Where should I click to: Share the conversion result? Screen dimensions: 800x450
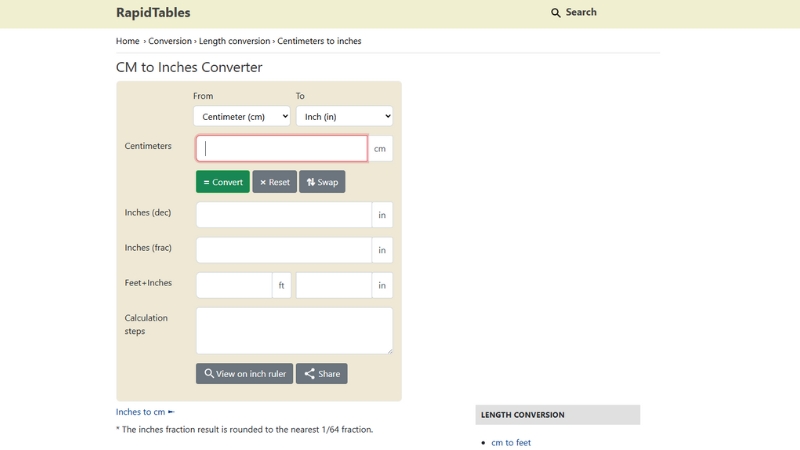(x=321, y=374)
